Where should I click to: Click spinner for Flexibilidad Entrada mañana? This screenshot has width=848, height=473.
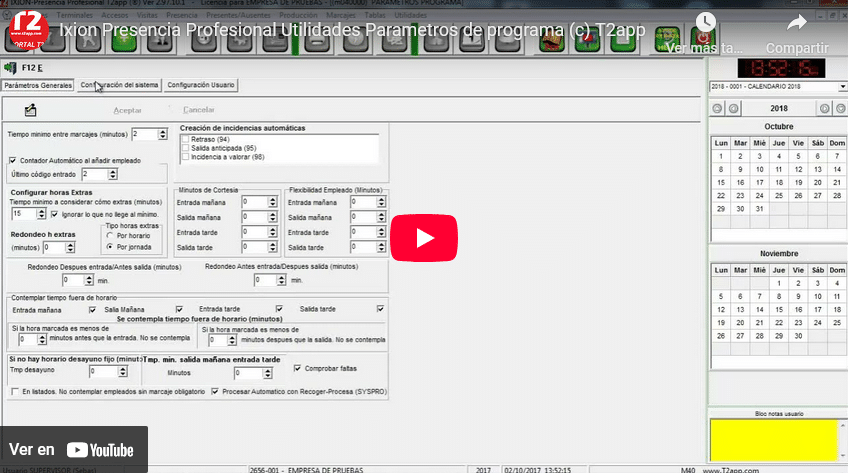[x=381, y=202]
